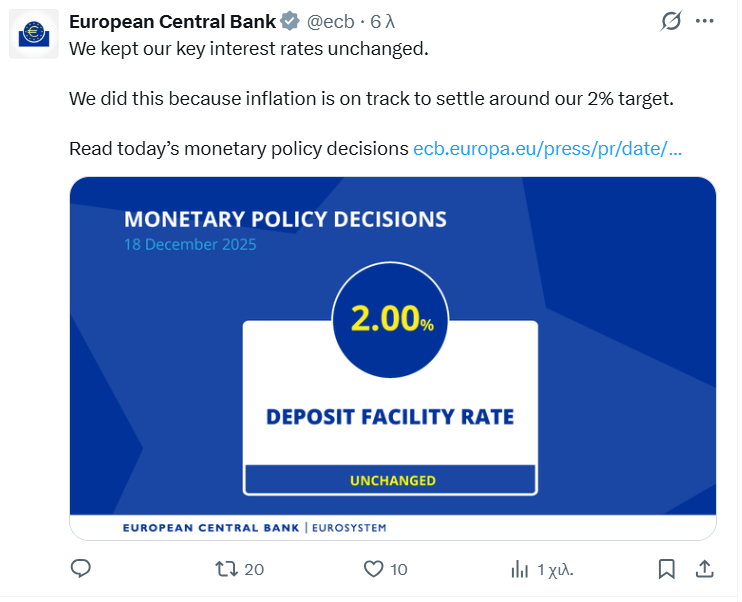The height and width of the screenshot is (602, 742).
Task: Open the ecb.europa.eu press release link
Action: tap(547, 149)
